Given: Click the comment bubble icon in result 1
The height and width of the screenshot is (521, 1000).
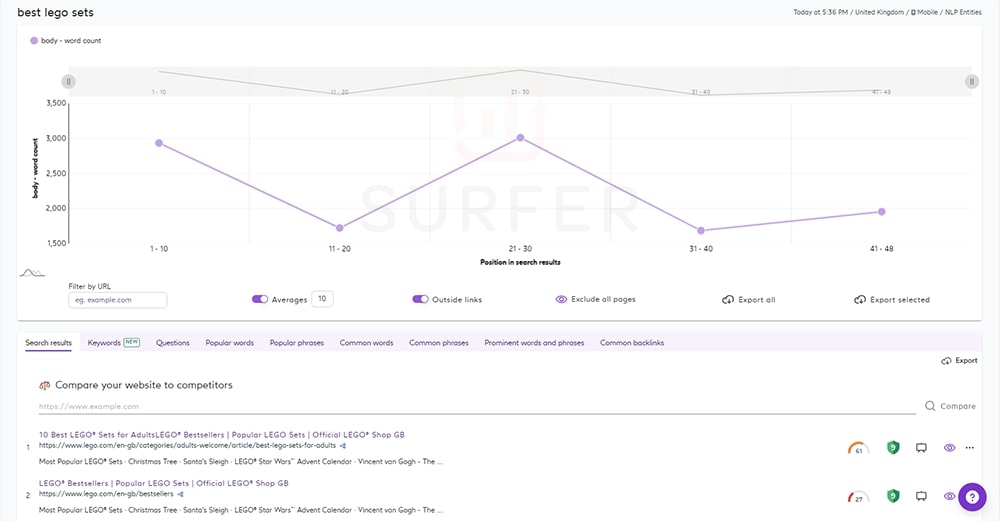Looking at the screenshot, I should click(x=921, y=448).
